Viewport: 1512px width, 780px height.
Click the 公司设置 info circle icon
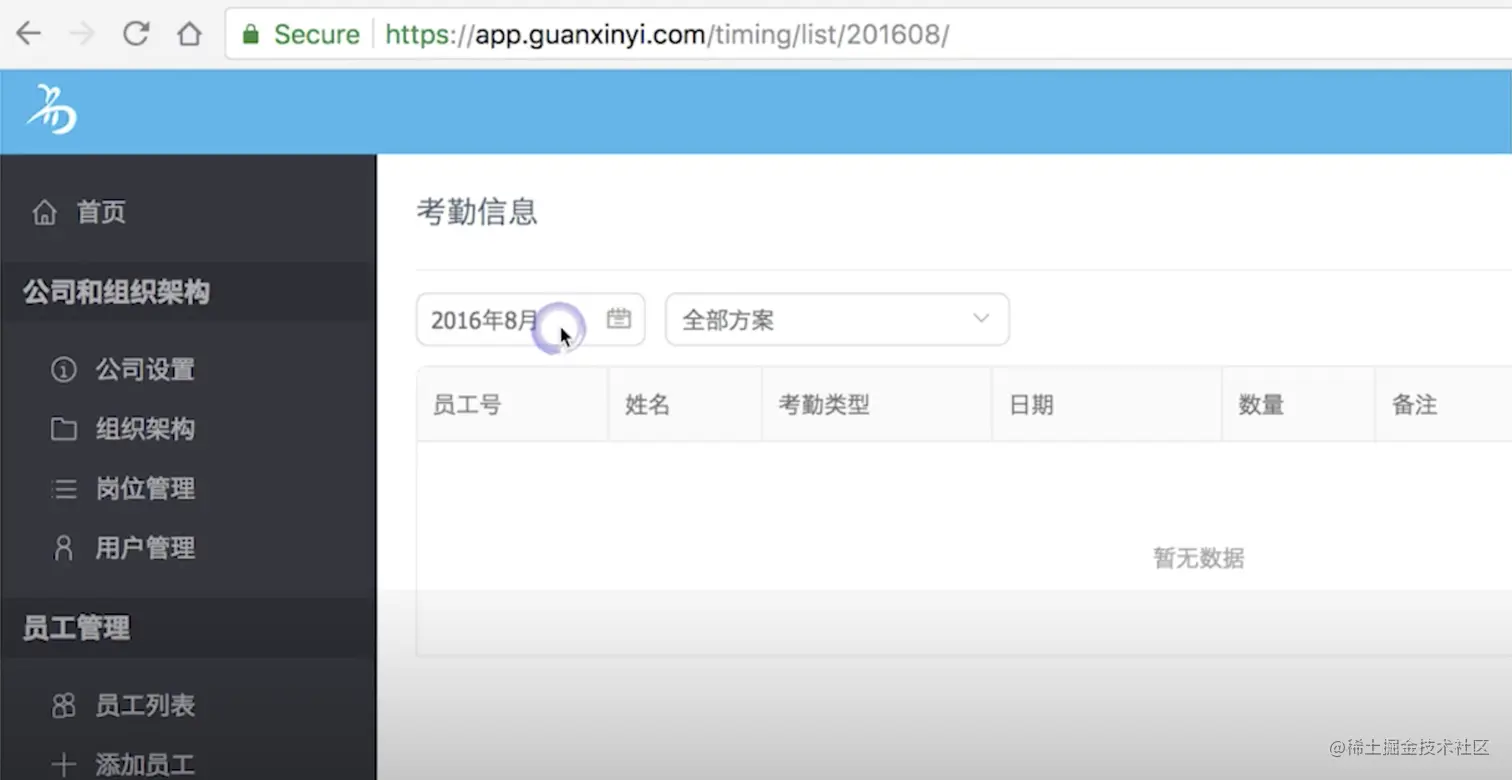[x=63, y=370]
